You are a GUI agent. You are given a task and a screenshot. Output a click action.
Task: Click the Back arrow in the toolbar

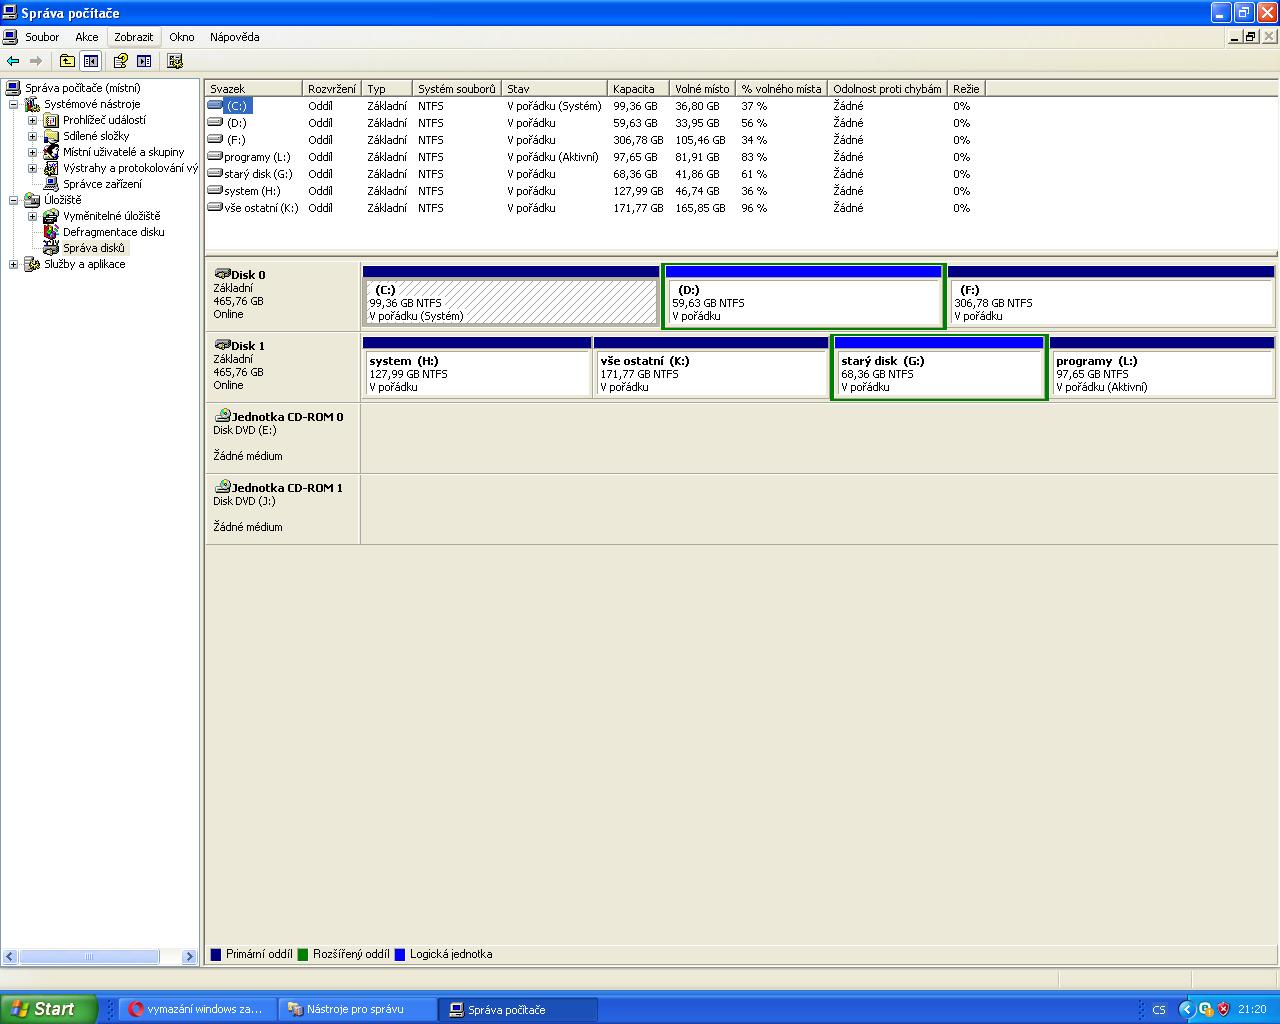13,61
